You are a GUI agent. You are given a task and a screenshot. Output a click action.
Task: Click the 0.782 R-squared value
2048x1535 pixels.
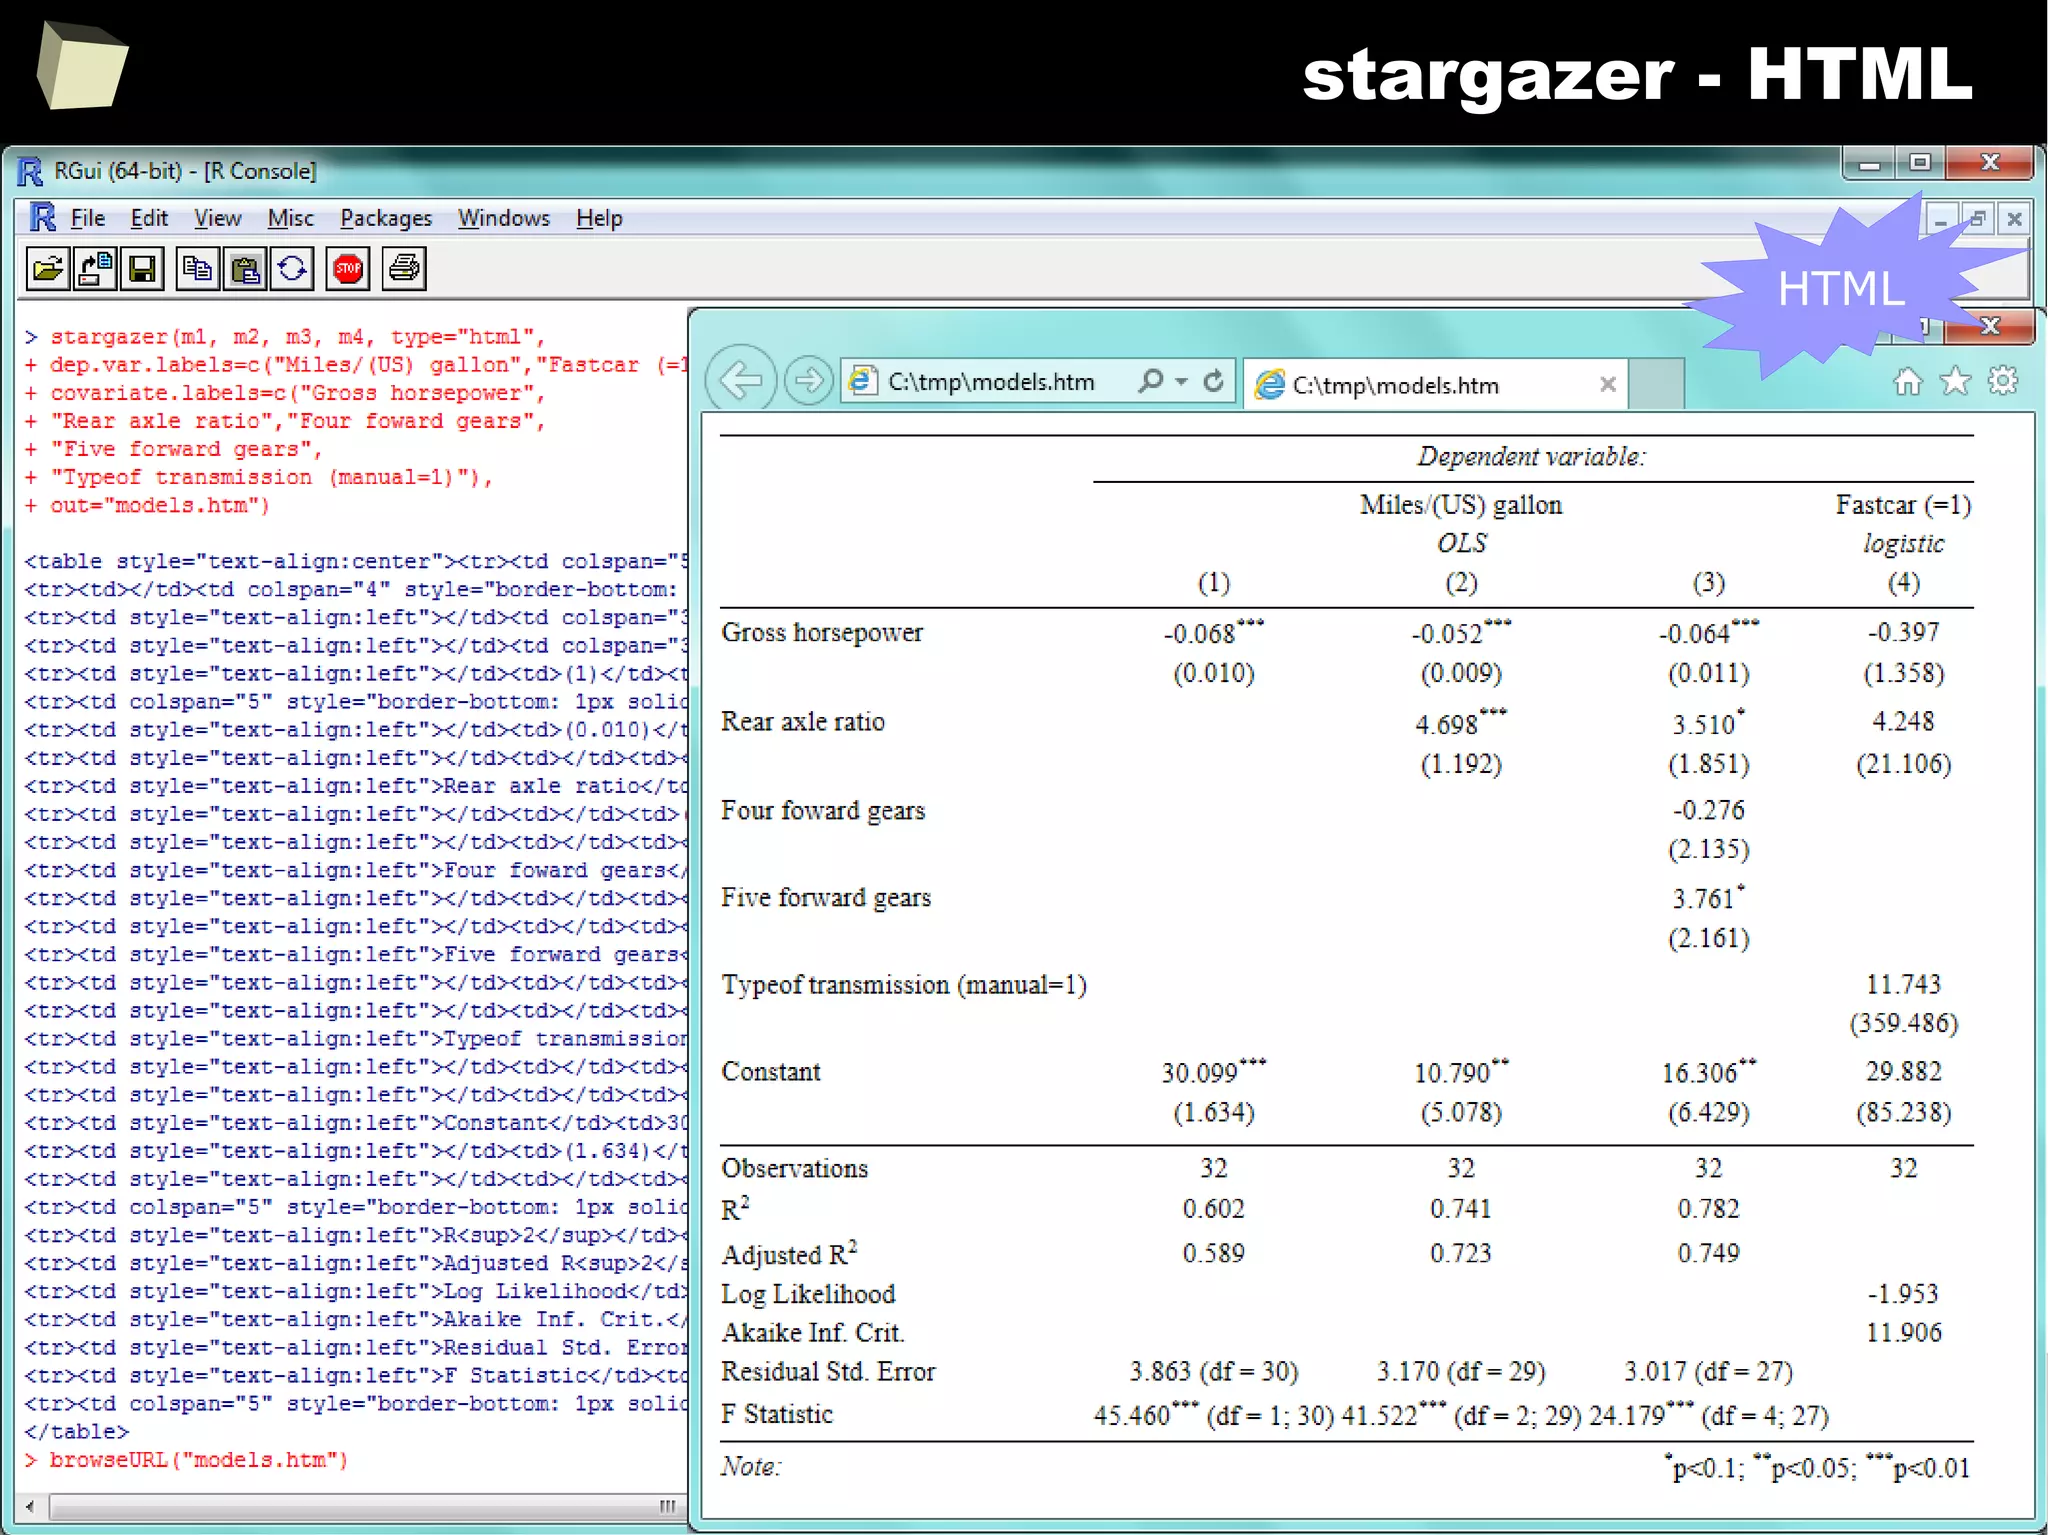(1708, 1209)
